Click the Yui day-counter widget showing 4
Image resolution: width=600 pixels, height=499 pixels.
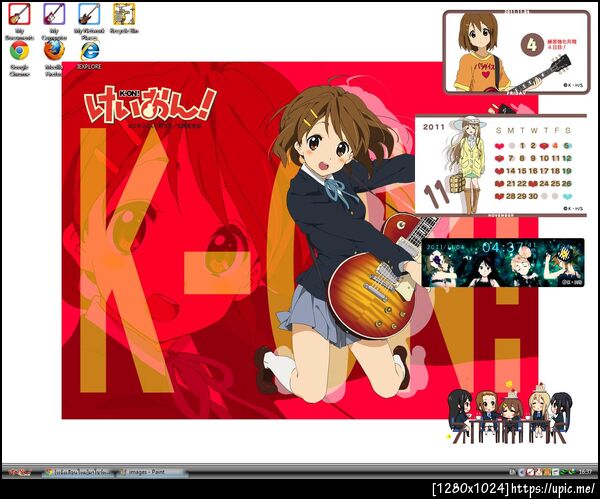click(517, 52)
